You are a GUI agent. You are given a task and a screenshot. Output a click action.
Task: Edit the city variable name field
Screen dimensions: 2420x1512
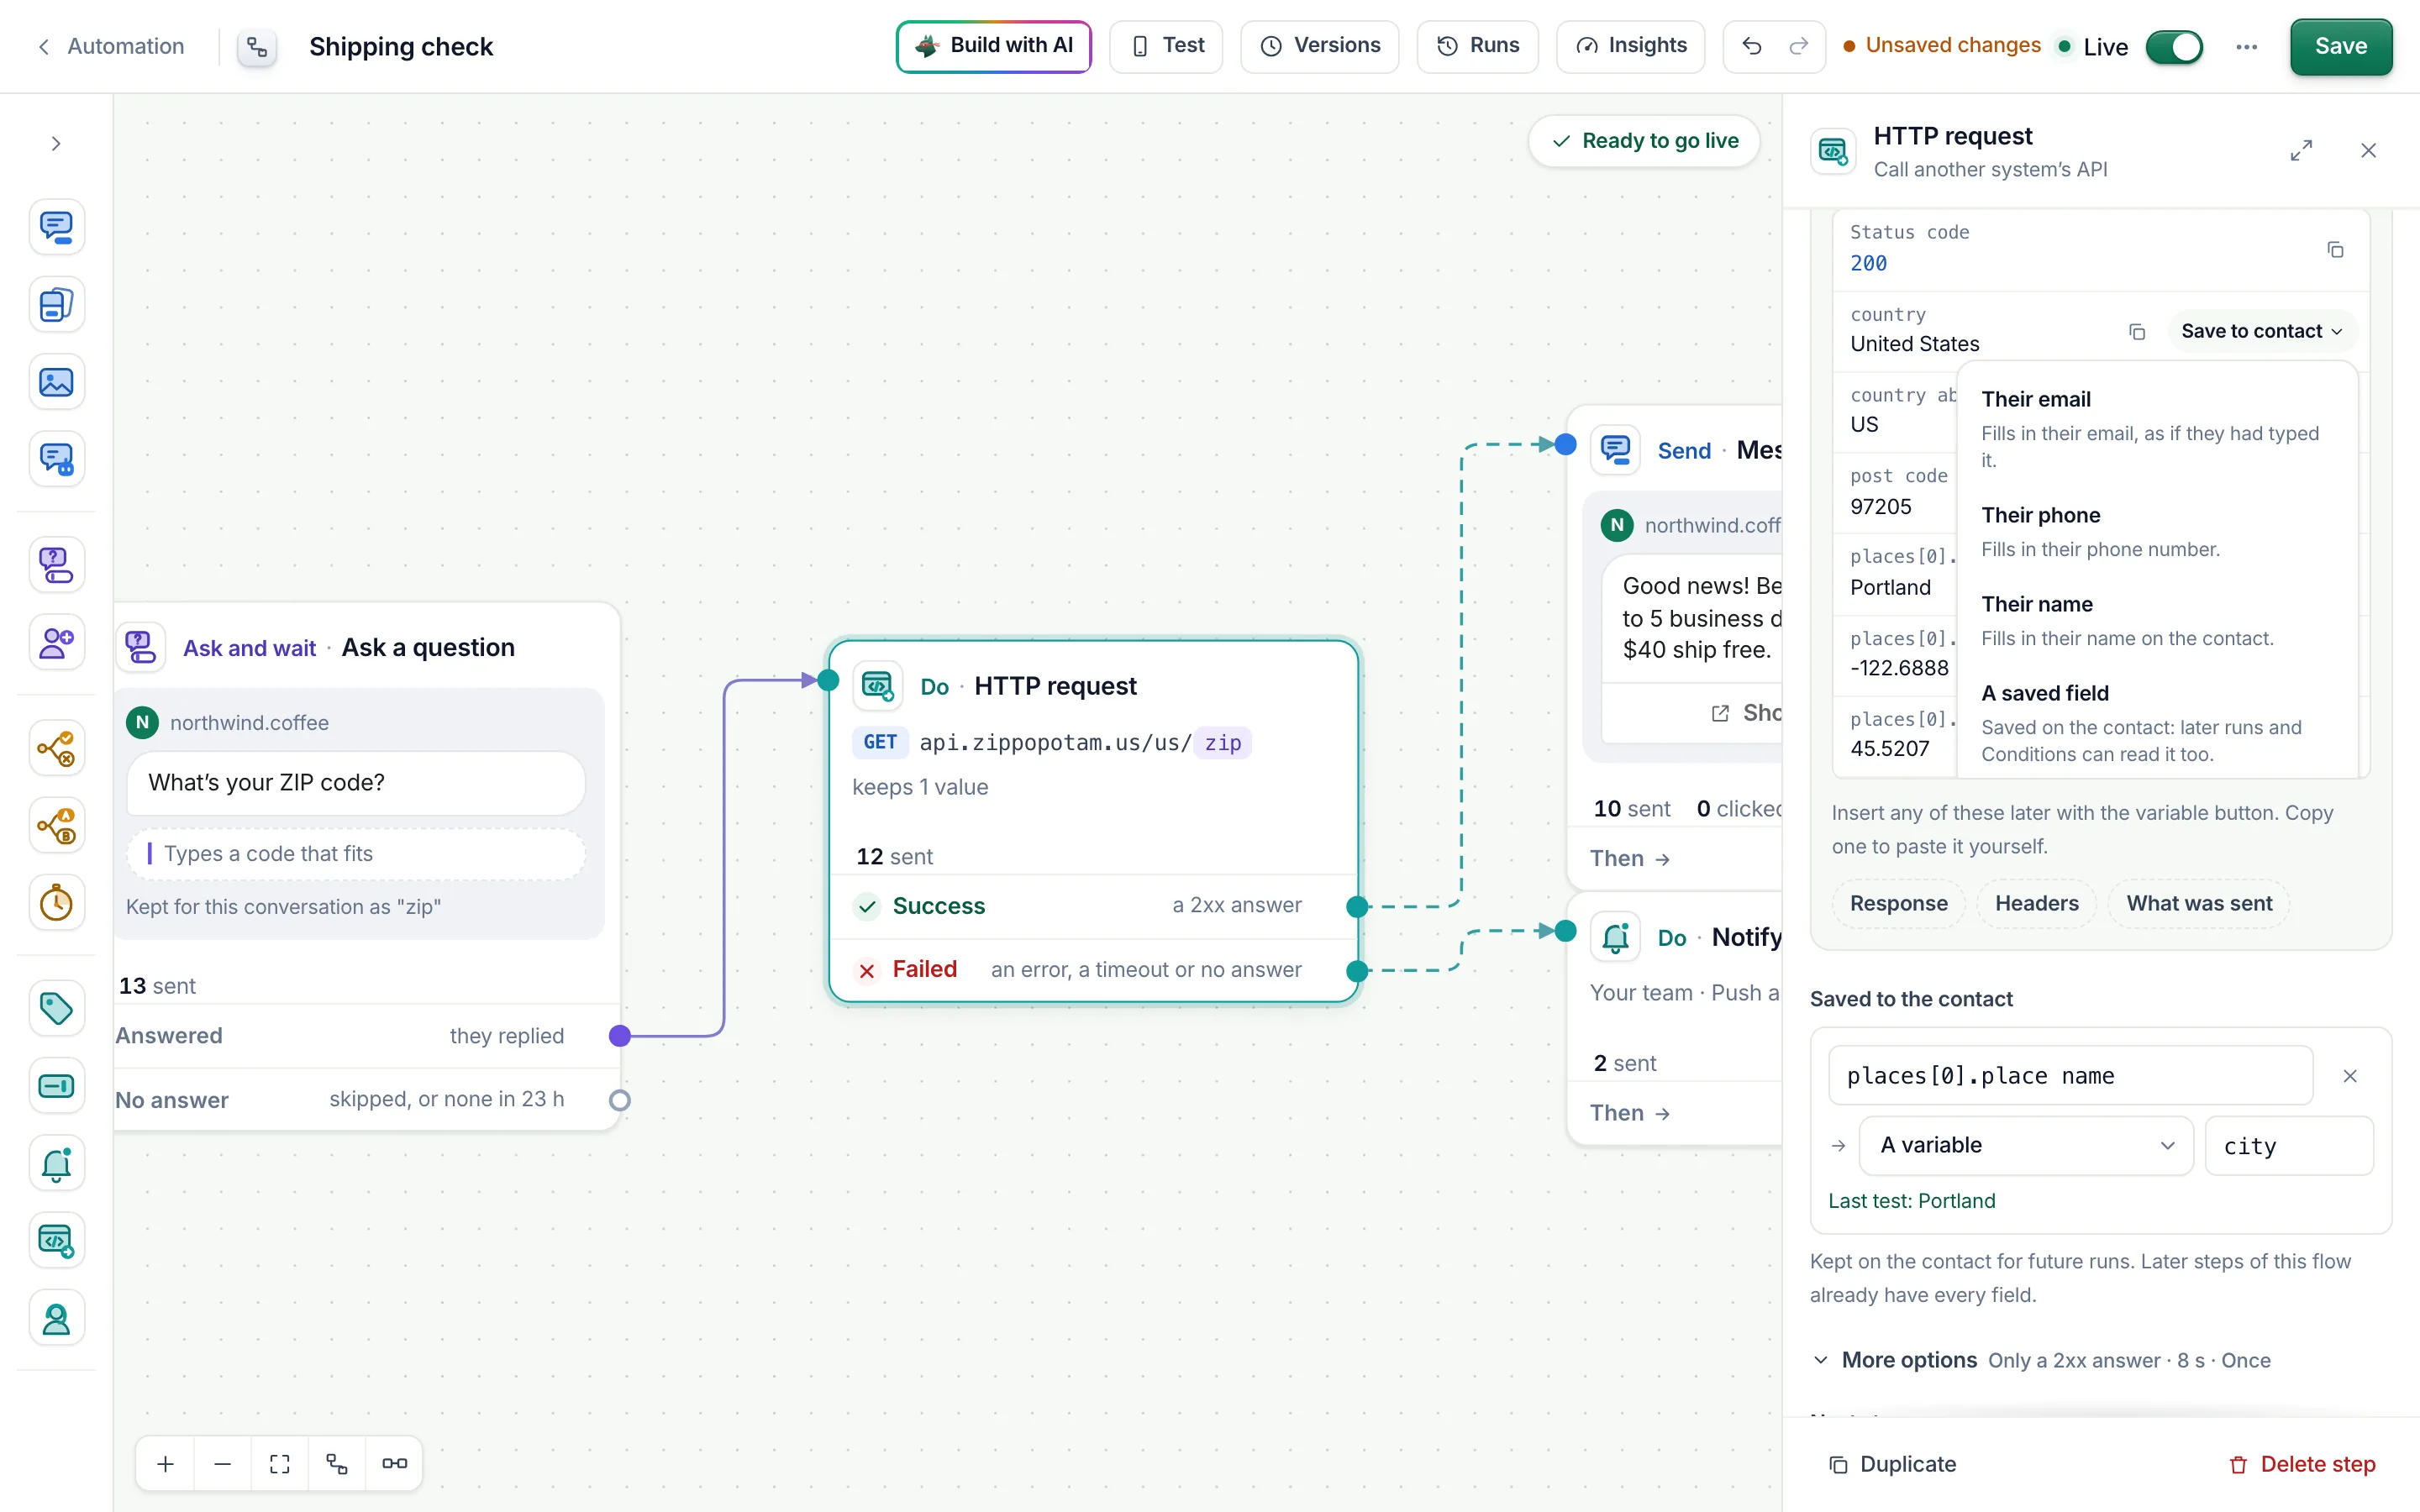(2288, 1146)
